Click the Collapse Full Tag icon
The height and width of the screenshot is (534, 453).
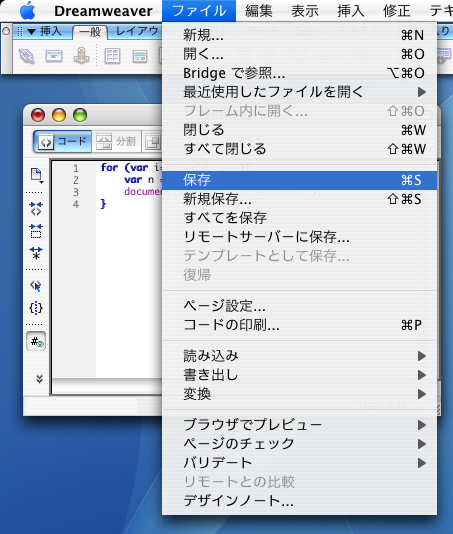point(36,209)
